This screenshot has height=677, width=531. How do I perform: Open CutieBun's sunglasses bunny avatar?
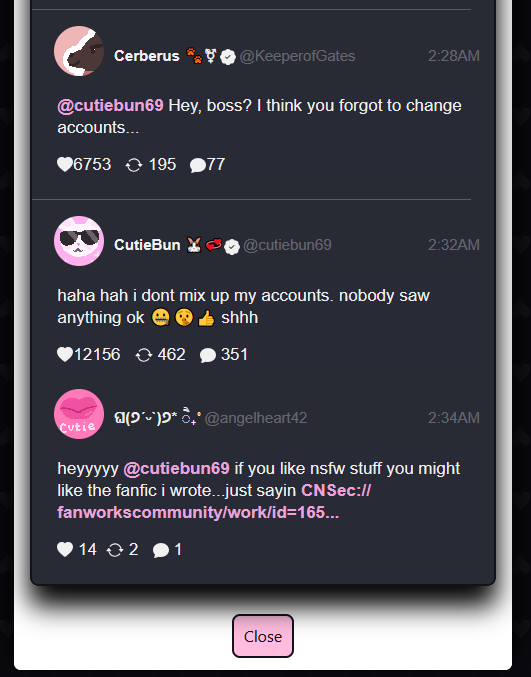79,241
